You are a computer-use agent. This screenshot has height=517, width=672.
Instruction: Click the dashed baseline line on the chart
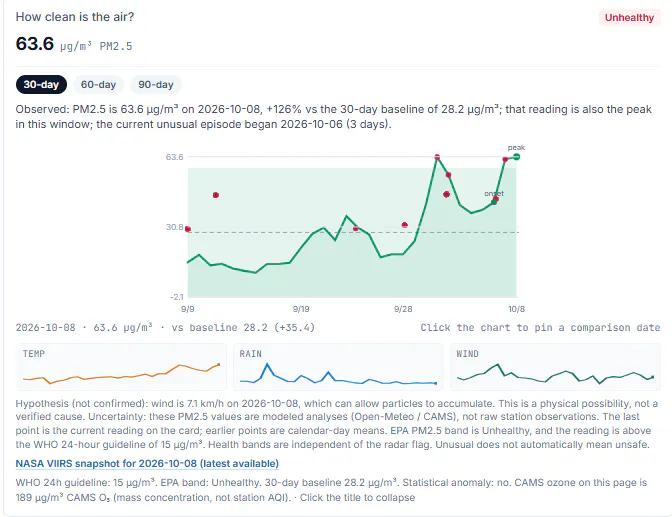353,232
